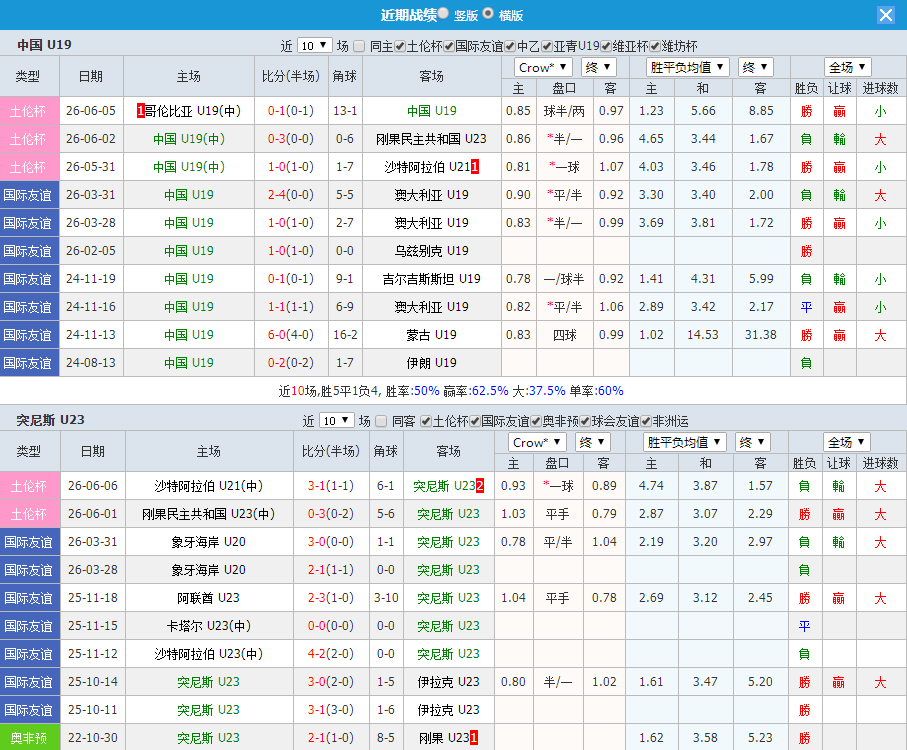The image size is (907, 750).
Task: Toggle 同客 checkbox for 突尼斯 U23
Action: click(381, 422)
